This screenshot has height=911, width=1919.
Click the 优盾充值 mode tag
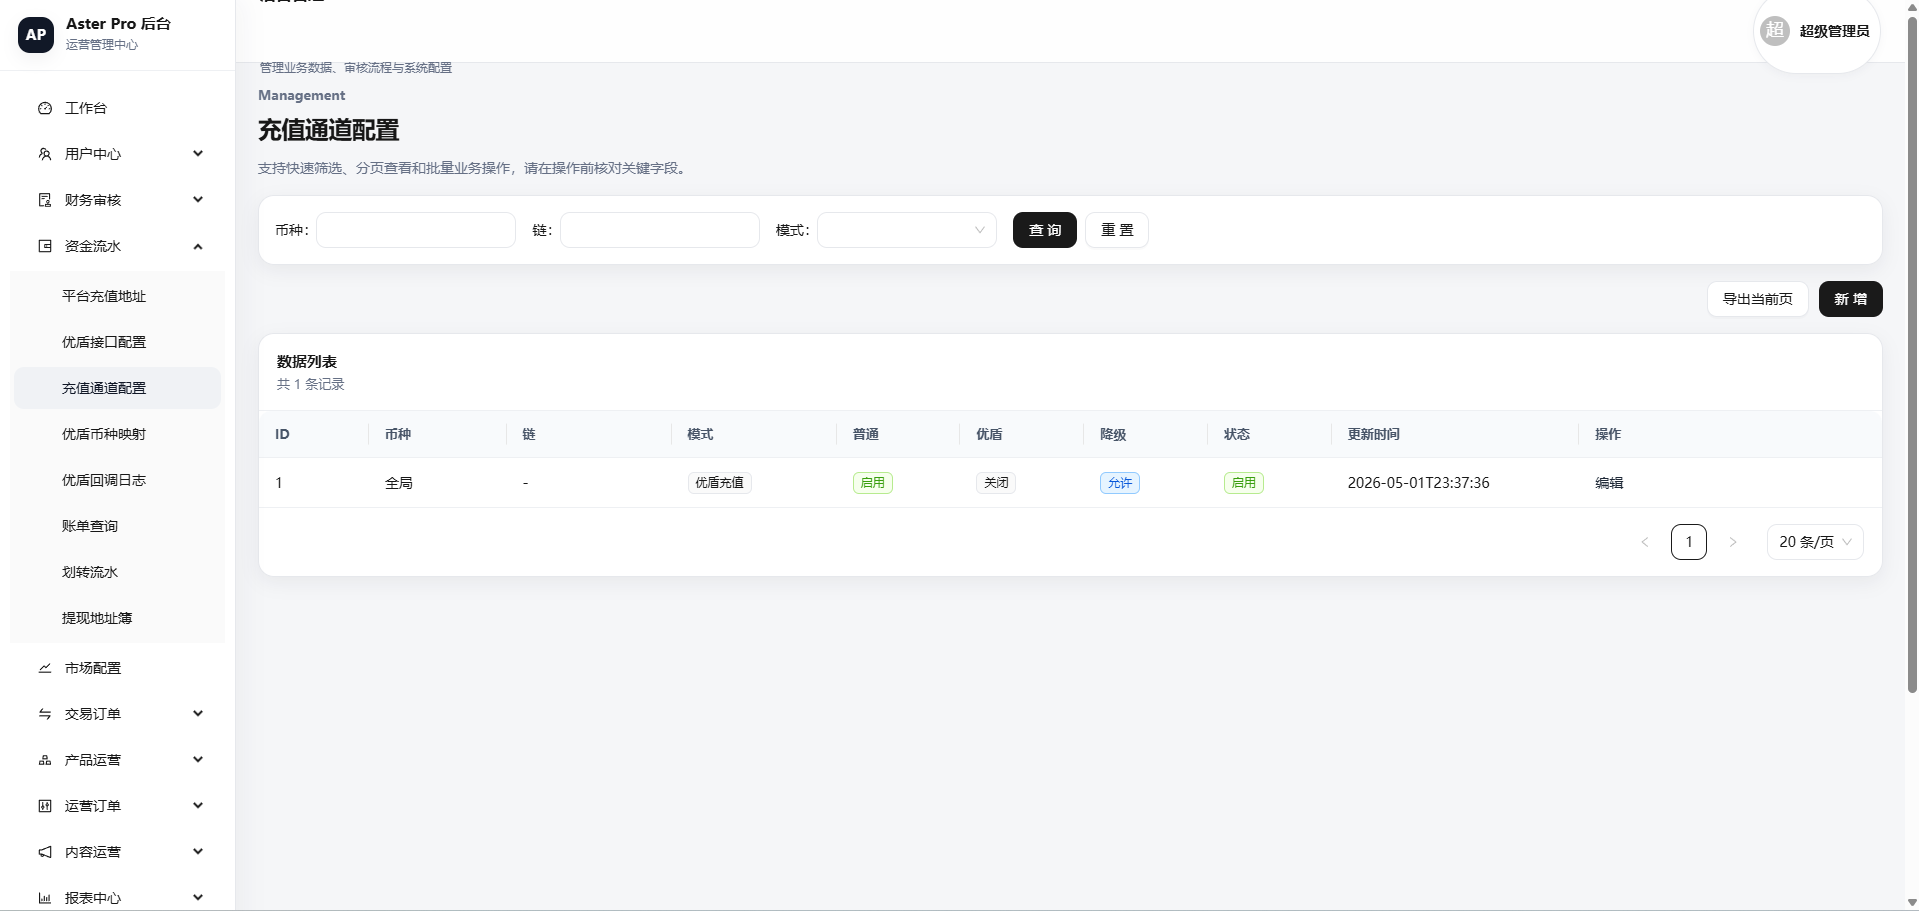click(x=720, y=483)
